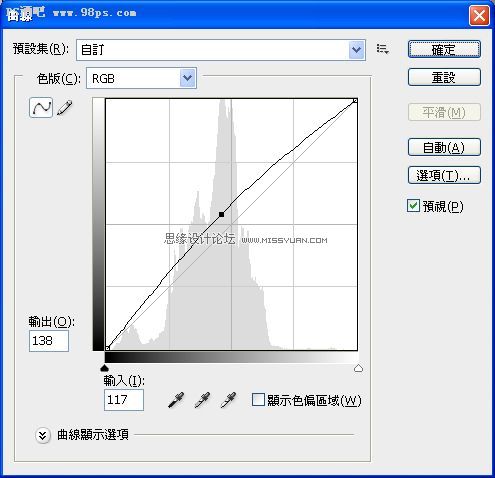Open the 預設集 preset dropdown

221,50
